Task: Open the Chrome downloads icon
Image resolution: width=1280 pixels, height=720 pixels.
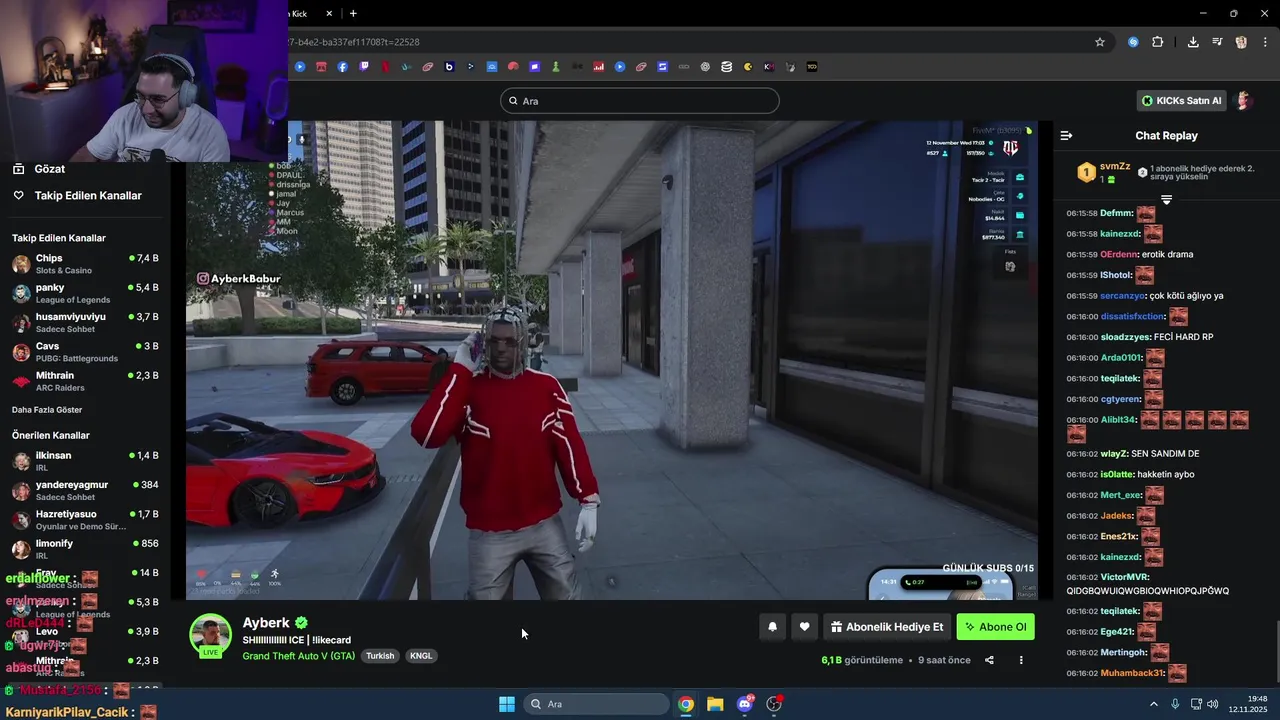Action: click(1193, 42)
